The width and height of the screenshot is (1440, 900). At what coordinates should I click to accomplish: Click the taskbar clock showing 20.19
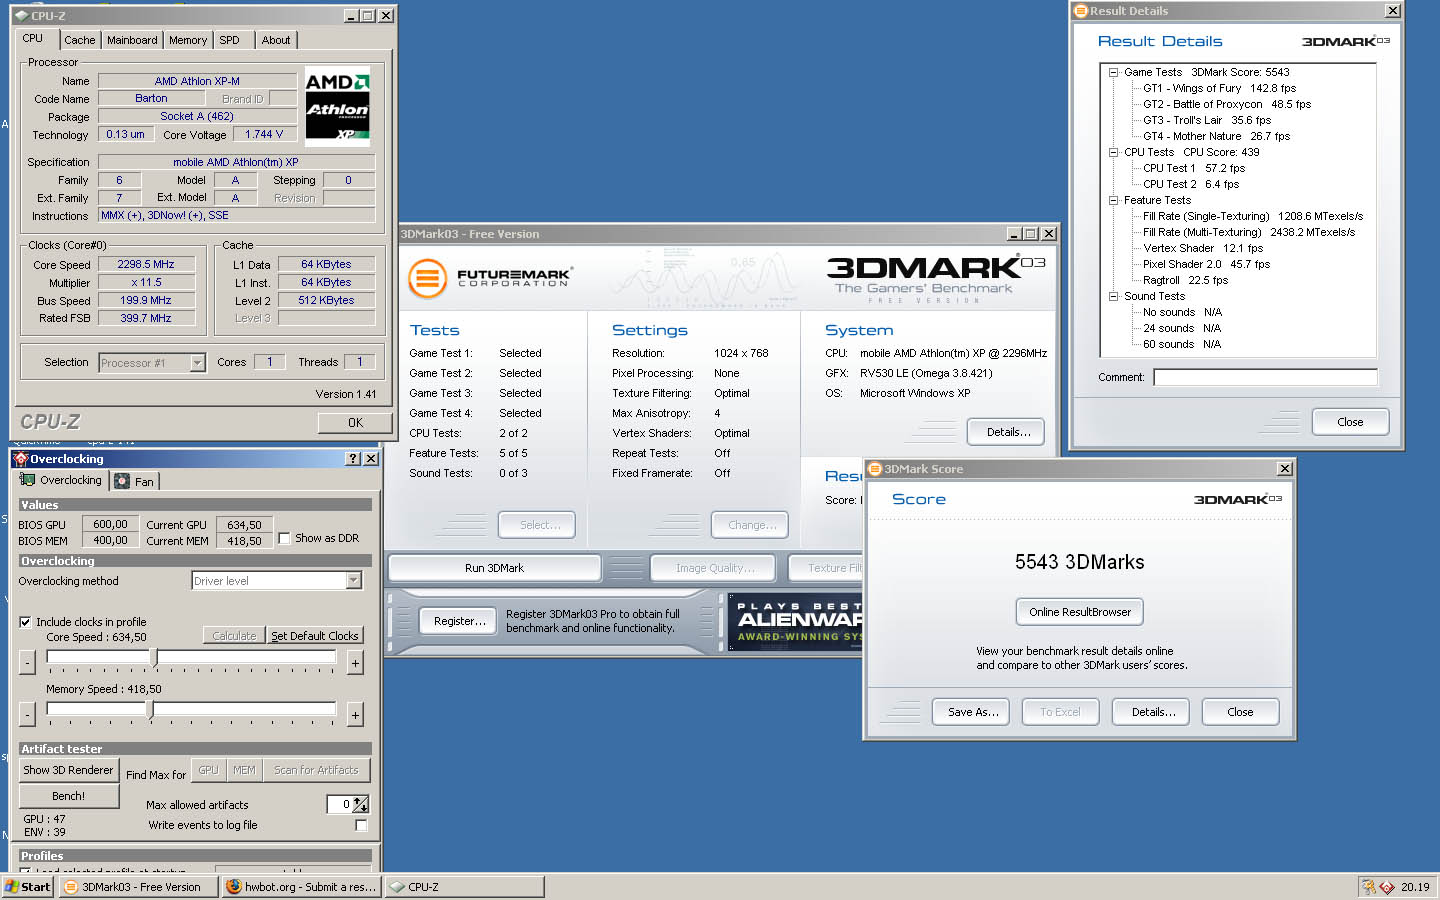[x=1415, y=887]
